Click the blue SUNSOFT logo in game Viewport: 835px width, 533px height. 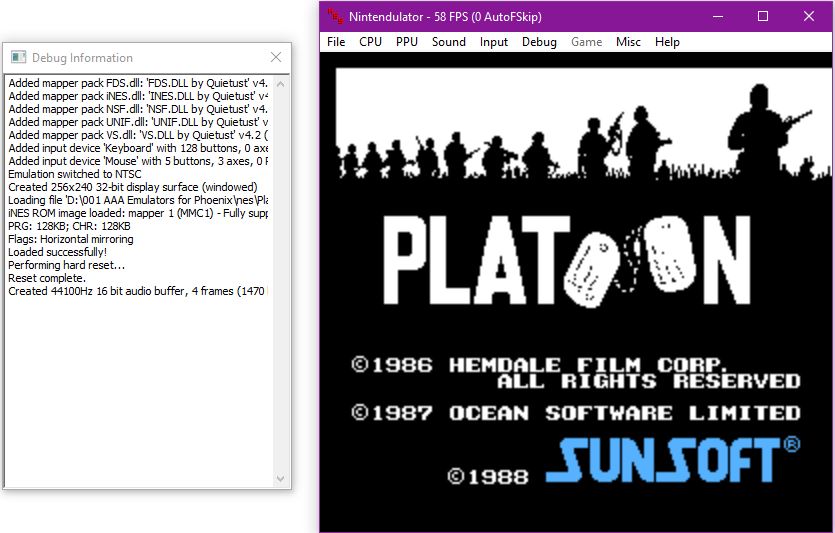coord(672,460)
